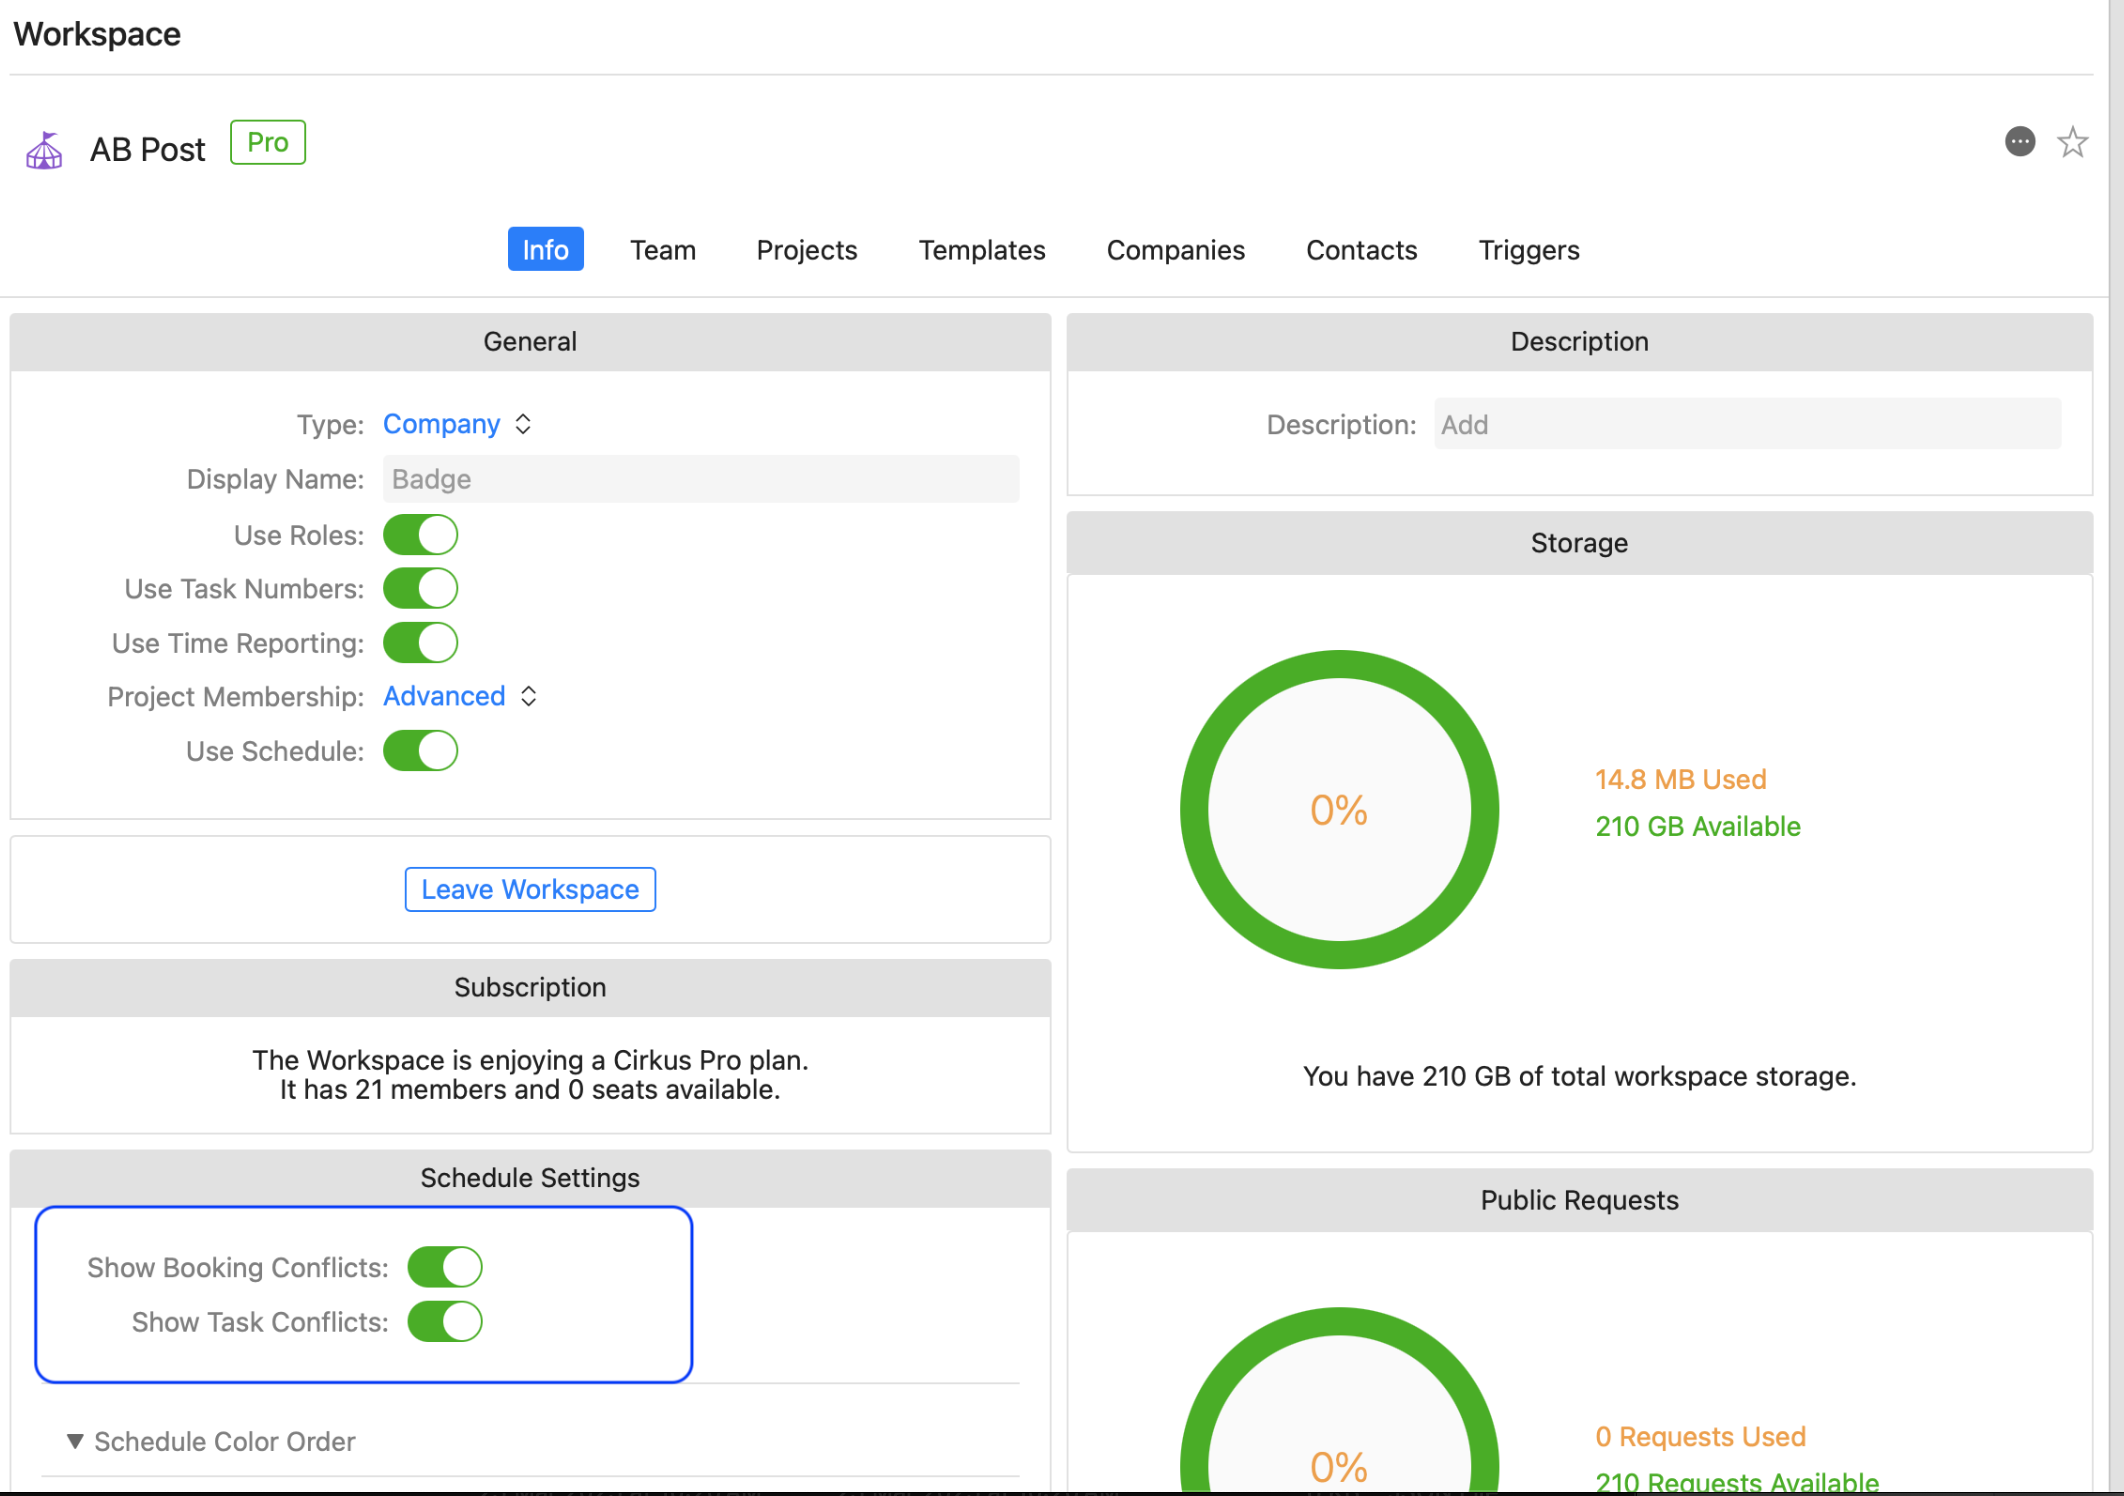Click the Description Add field

pyautogui.click(x=1746, y=425)
